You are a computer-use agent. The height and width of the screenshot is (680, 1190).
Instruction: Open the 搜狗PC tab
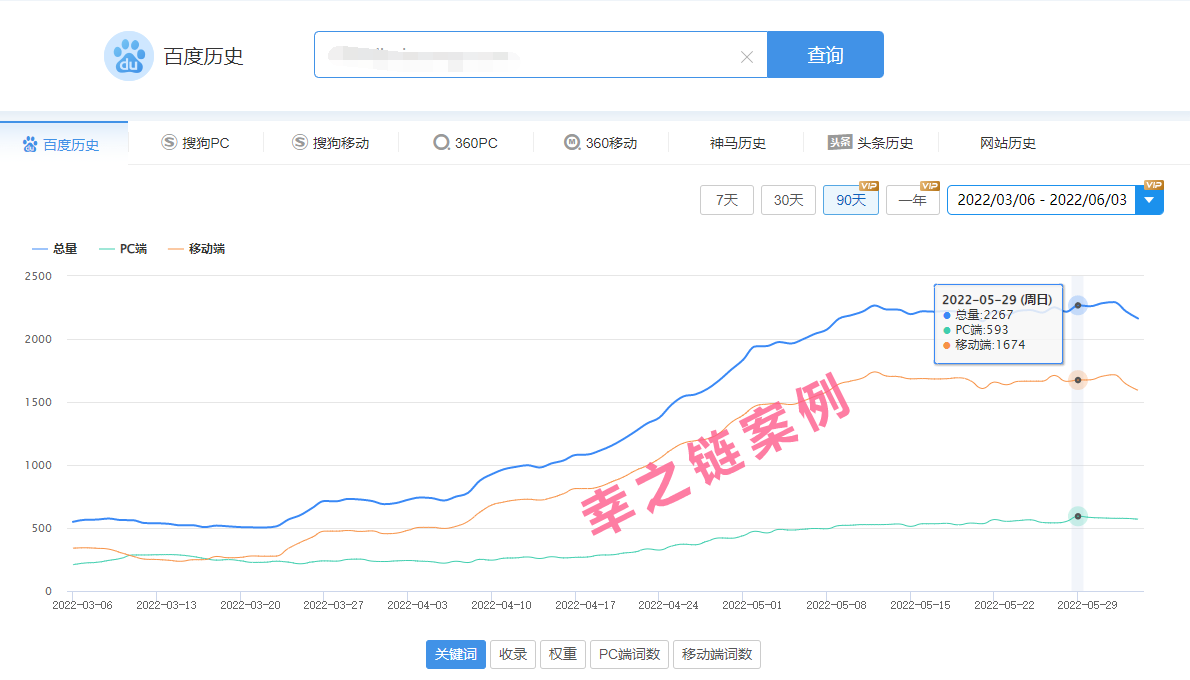pos(195,143)
